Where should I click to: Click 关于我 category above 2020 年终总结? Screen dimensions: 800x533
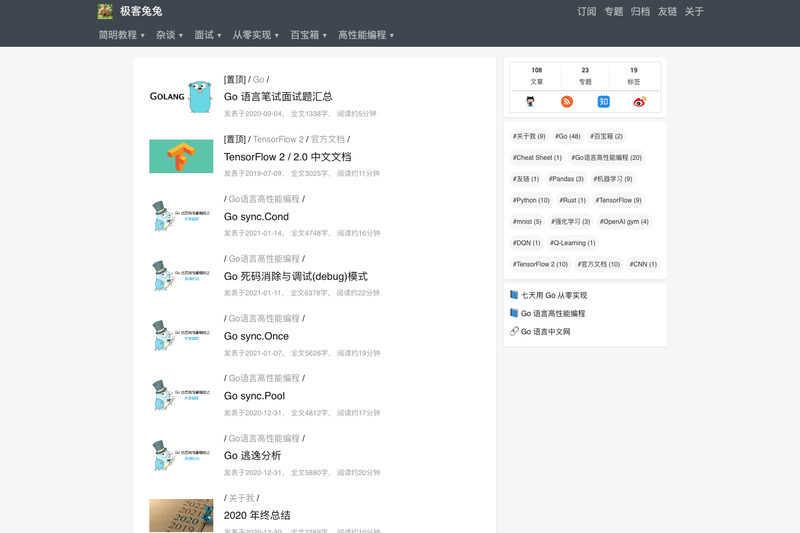(x=241, y=498)
